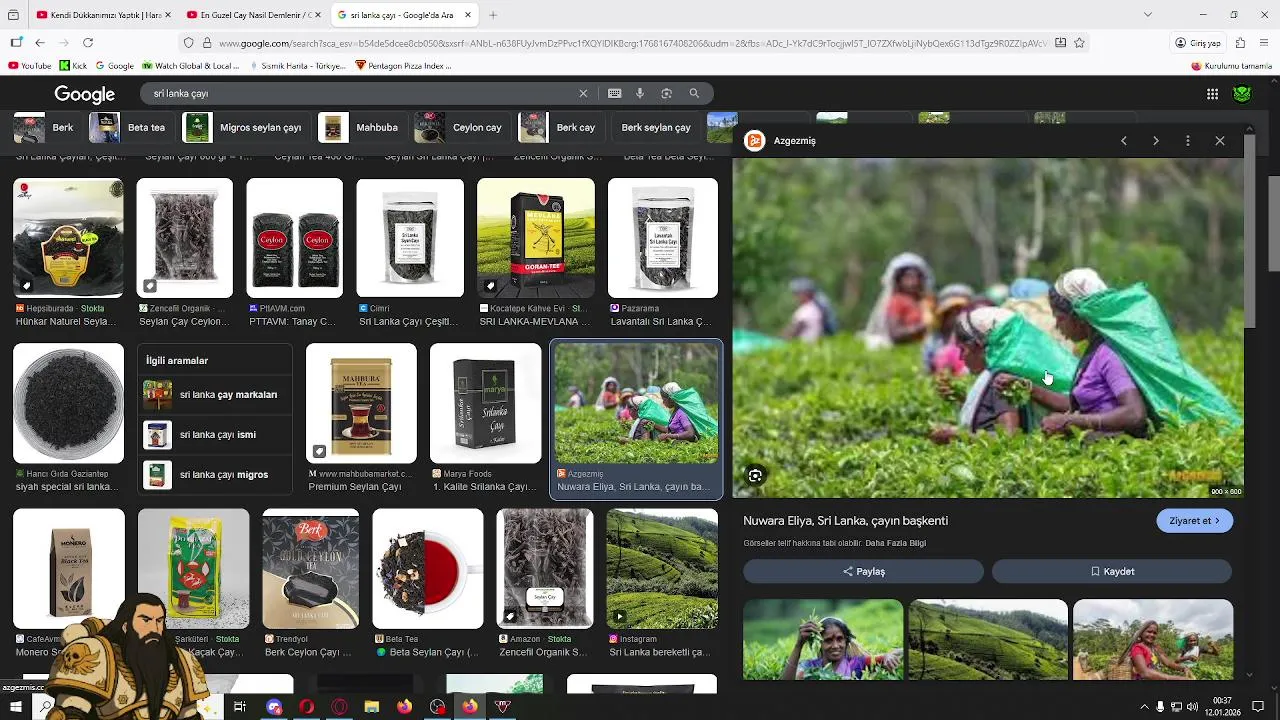Start a voice search with the microphone

tap(640, 93)
